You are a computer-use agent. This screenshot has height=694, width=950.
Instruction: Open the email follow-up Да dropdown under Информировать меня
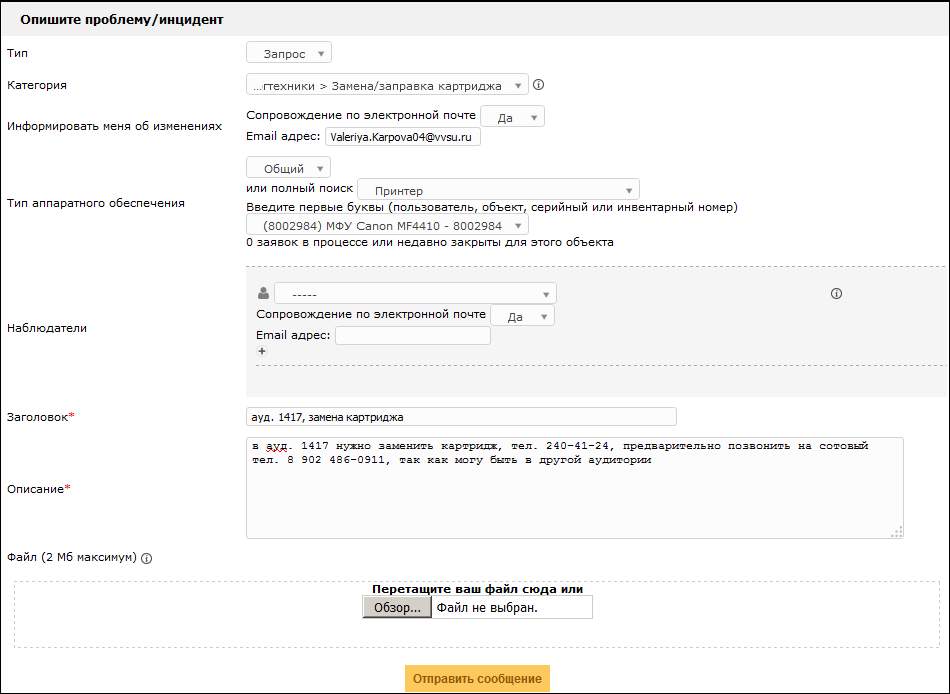click(513, 117)
